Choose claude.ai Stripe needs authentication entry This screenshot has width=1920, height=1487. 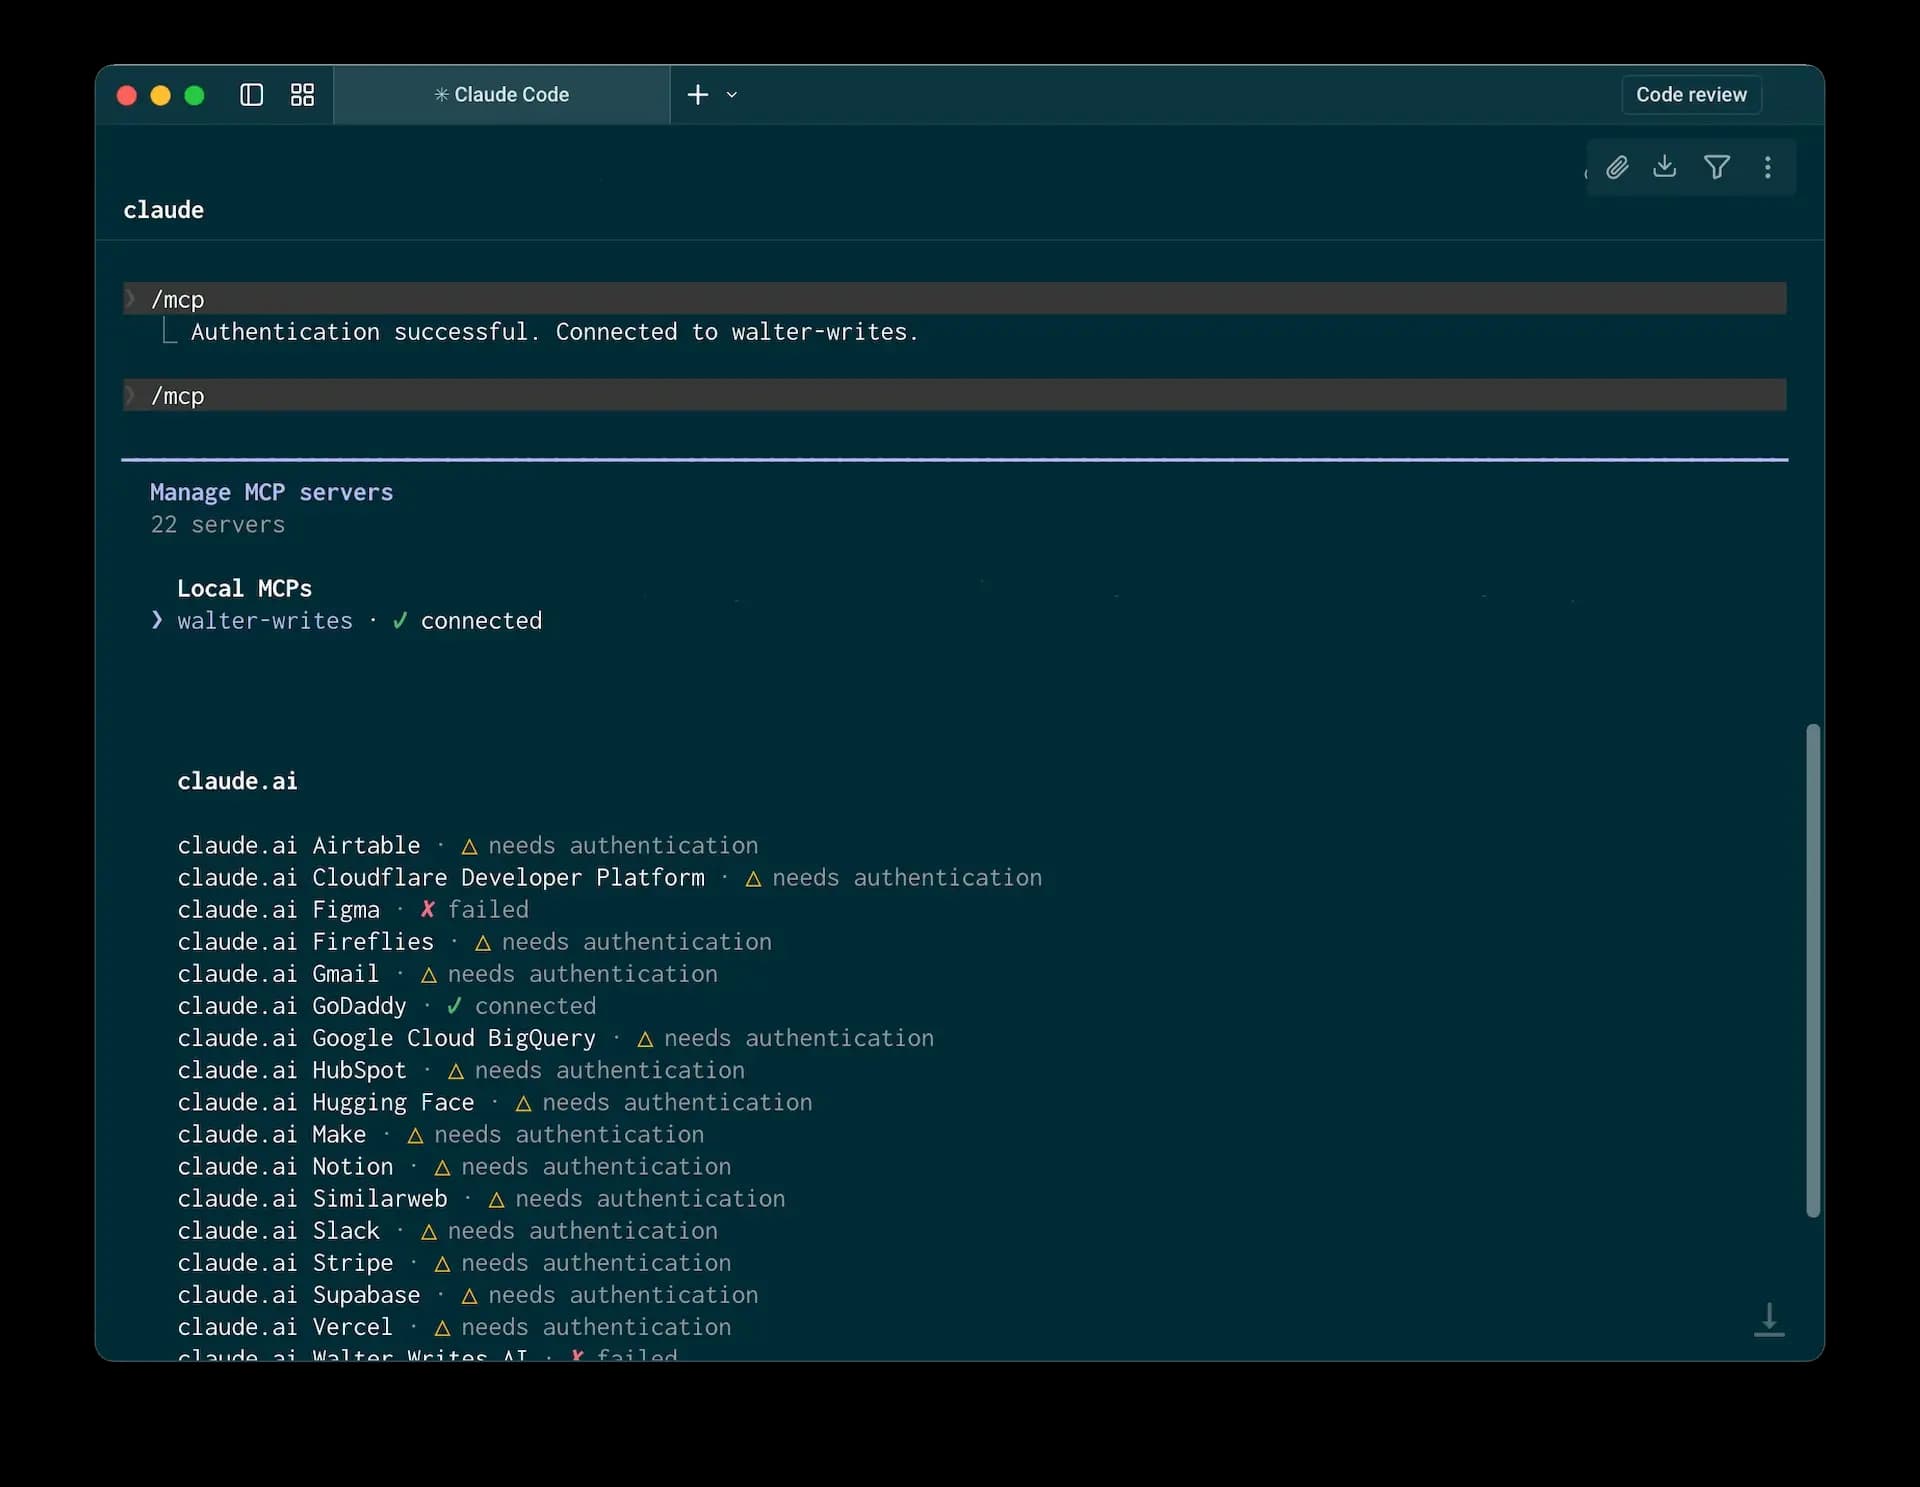coord(454,1263)
